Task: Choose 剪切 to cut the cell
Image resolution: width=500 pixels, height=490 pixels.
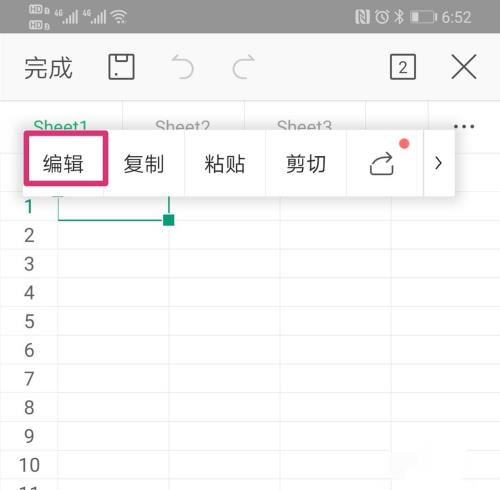Action: click(x=306, y=164)
